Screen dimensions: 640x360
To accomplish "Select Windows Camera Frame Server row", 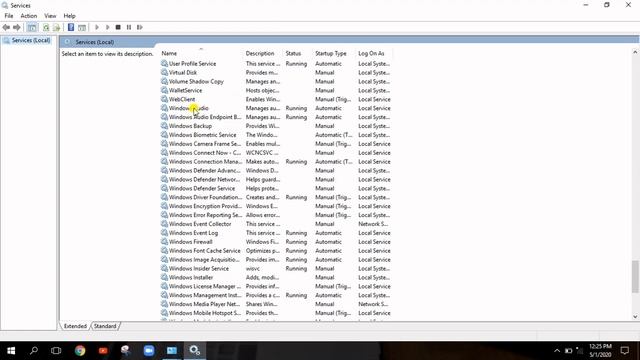I will [276, 144].
